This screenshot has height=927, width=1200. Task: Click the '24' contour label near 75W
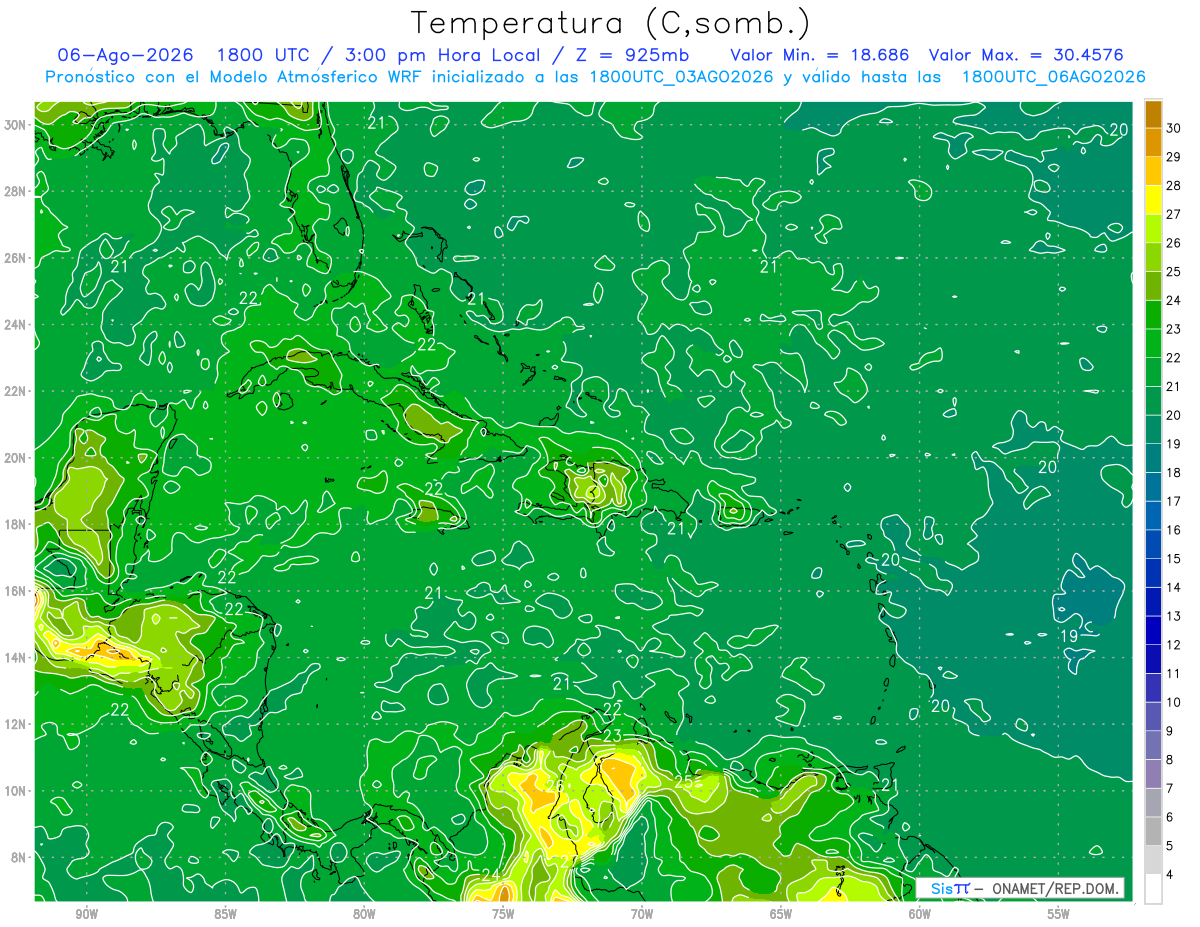pyautogui.click(x=490, y=875)
